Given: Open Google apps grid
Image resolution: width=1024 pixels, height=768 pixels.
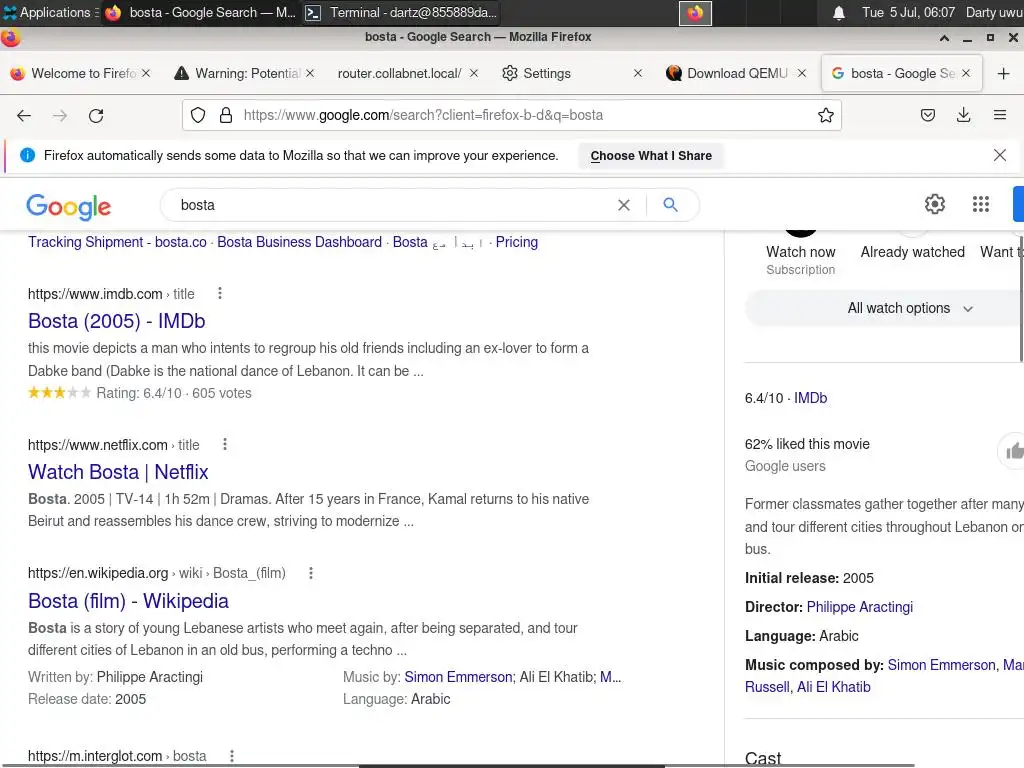Looking at the screenshot, I should [x=980, y=204].
